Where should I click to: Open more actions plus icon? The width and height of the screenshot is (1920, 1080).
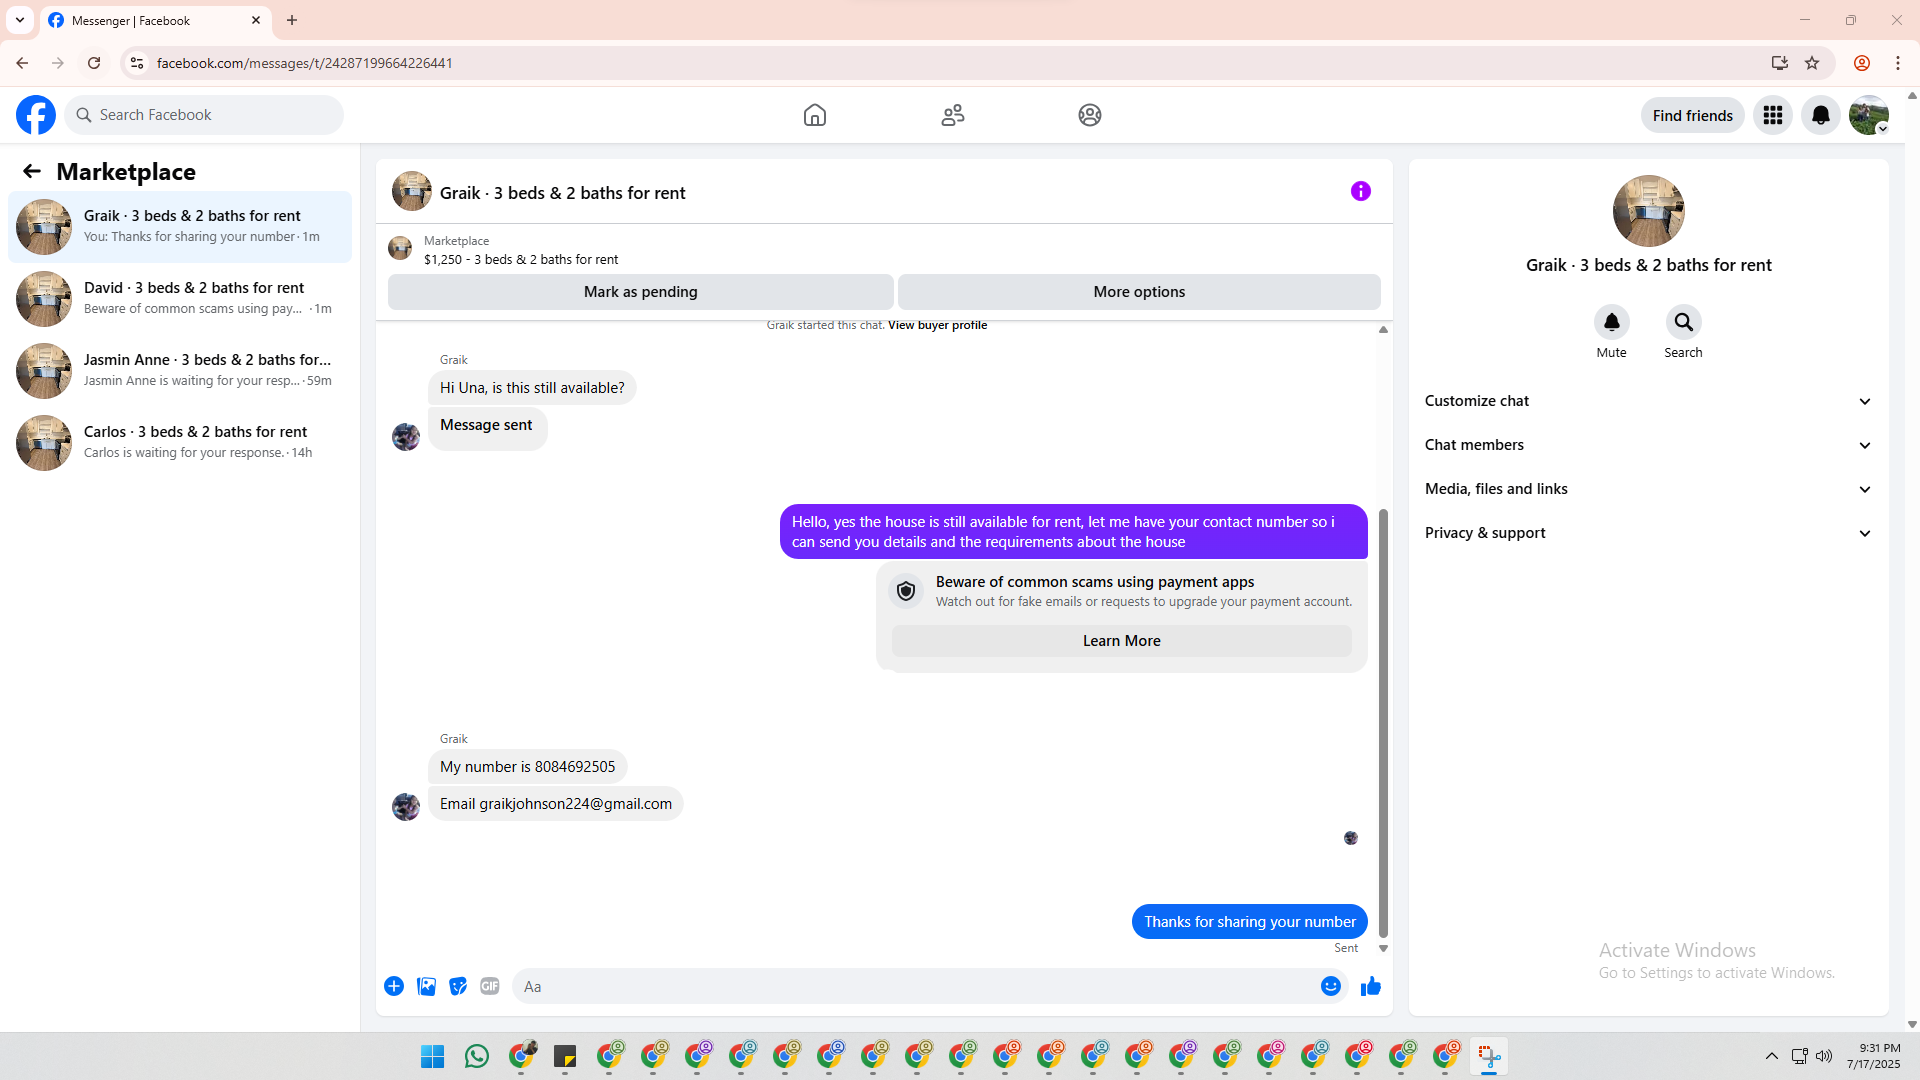tap(394, 986)
